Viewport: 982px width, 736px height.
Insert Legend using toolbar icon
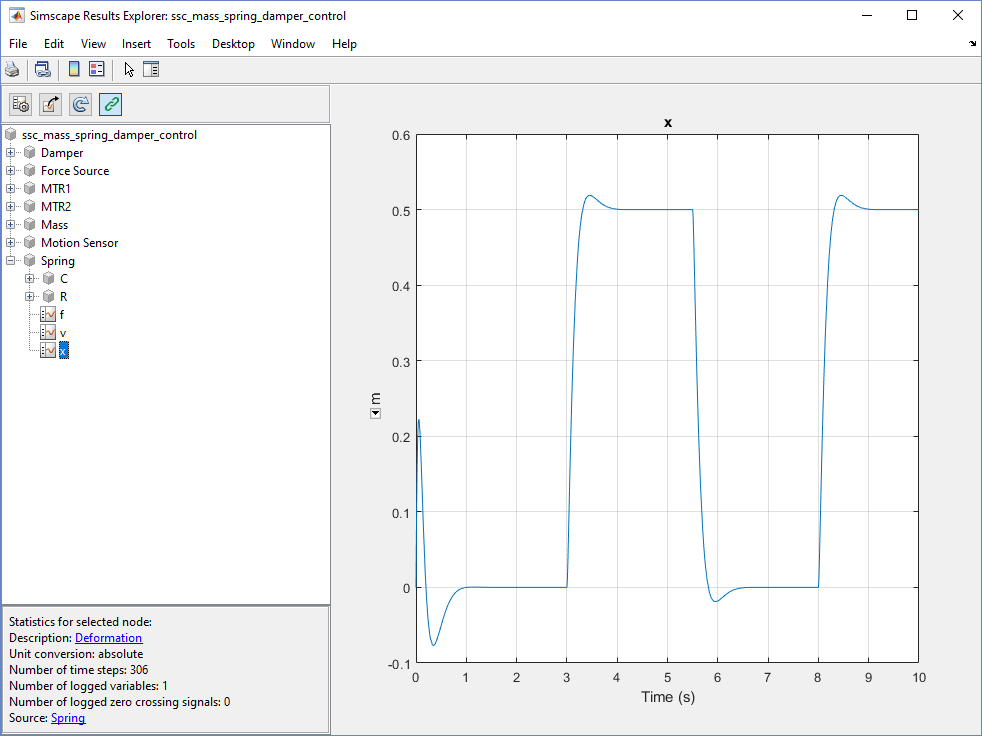click(x=97, y=69)
